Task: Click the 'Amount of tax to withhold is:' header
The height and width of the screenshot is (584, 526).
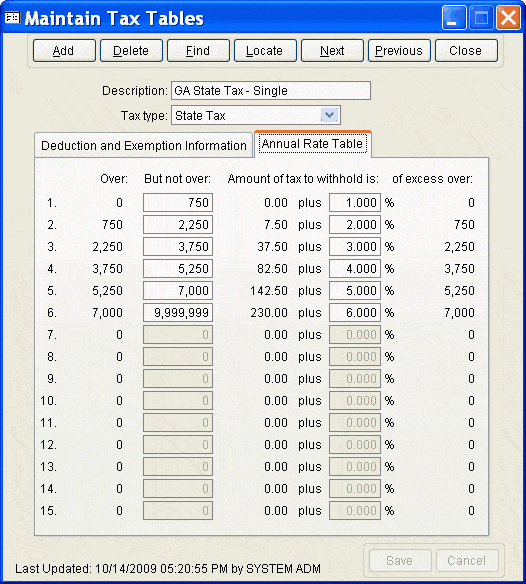Action: coord(303,179)
